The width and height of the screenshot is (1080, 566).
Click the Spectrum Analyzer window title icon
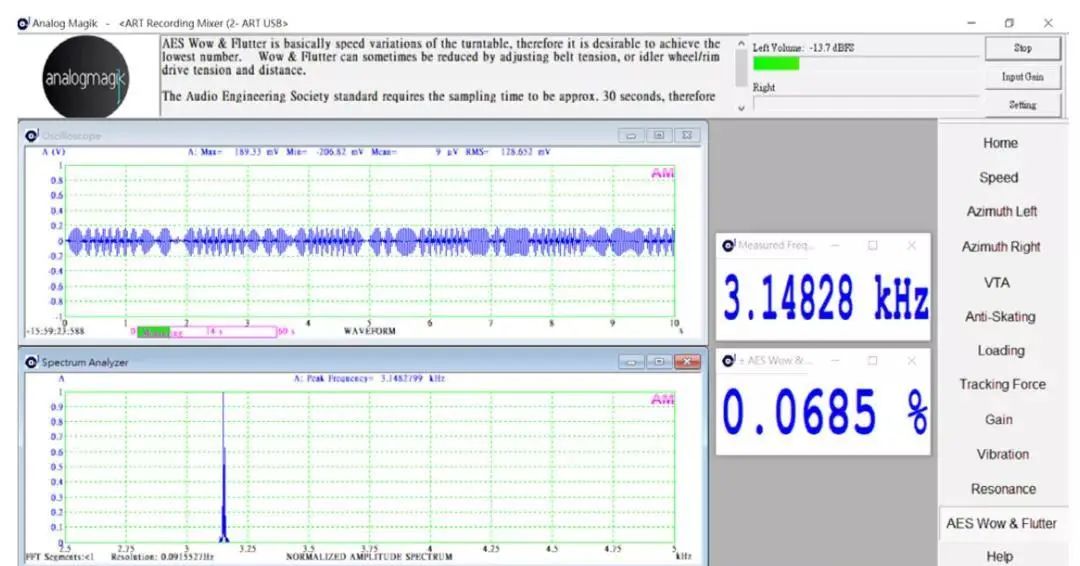click(x=32, y=362)
